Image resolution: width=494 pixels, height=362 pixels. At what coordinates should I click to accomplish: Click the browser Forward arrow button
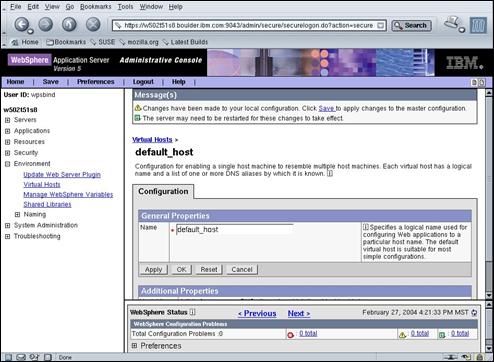[x=46, y=24]
